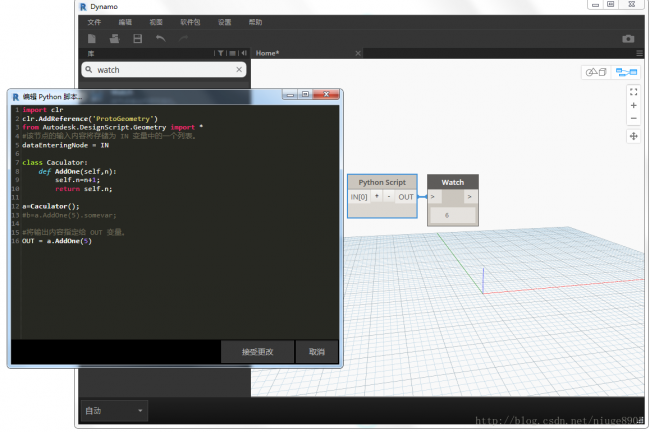Screen dimensions: 650x432
Task: Add input port on Python Script node
Action: click(376, 197)
